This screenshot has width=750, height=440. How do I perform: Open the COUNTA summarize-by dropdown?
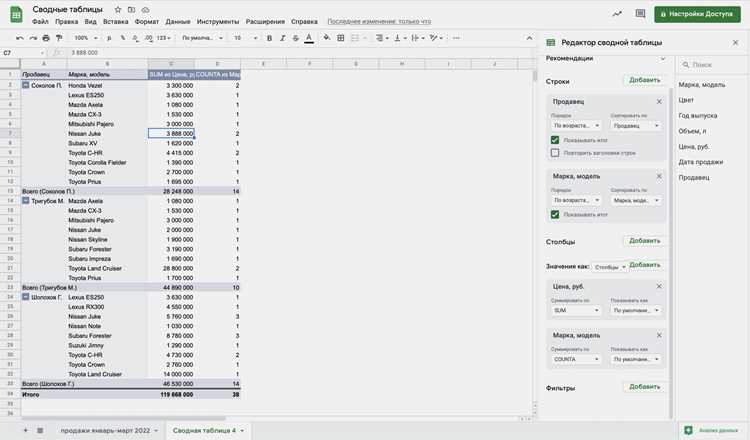576,359
